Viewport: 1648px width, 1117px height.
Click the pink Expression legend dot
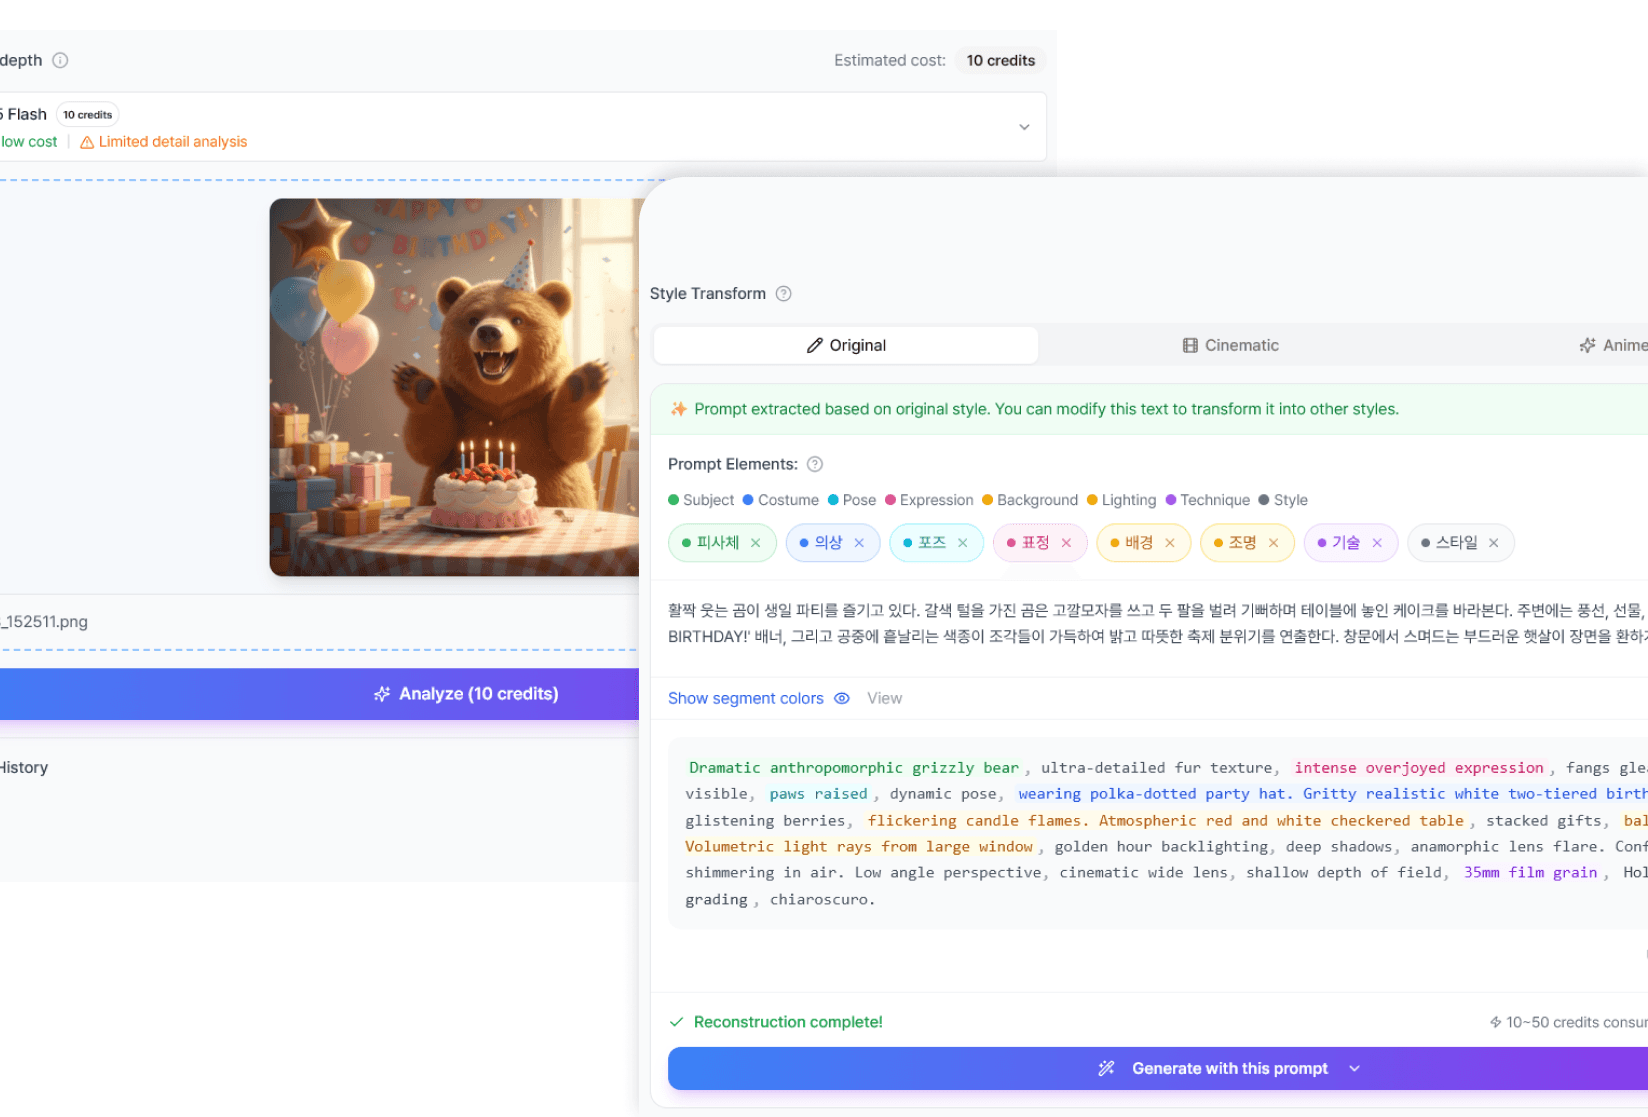pyautogui.click(x=890, y=500)
